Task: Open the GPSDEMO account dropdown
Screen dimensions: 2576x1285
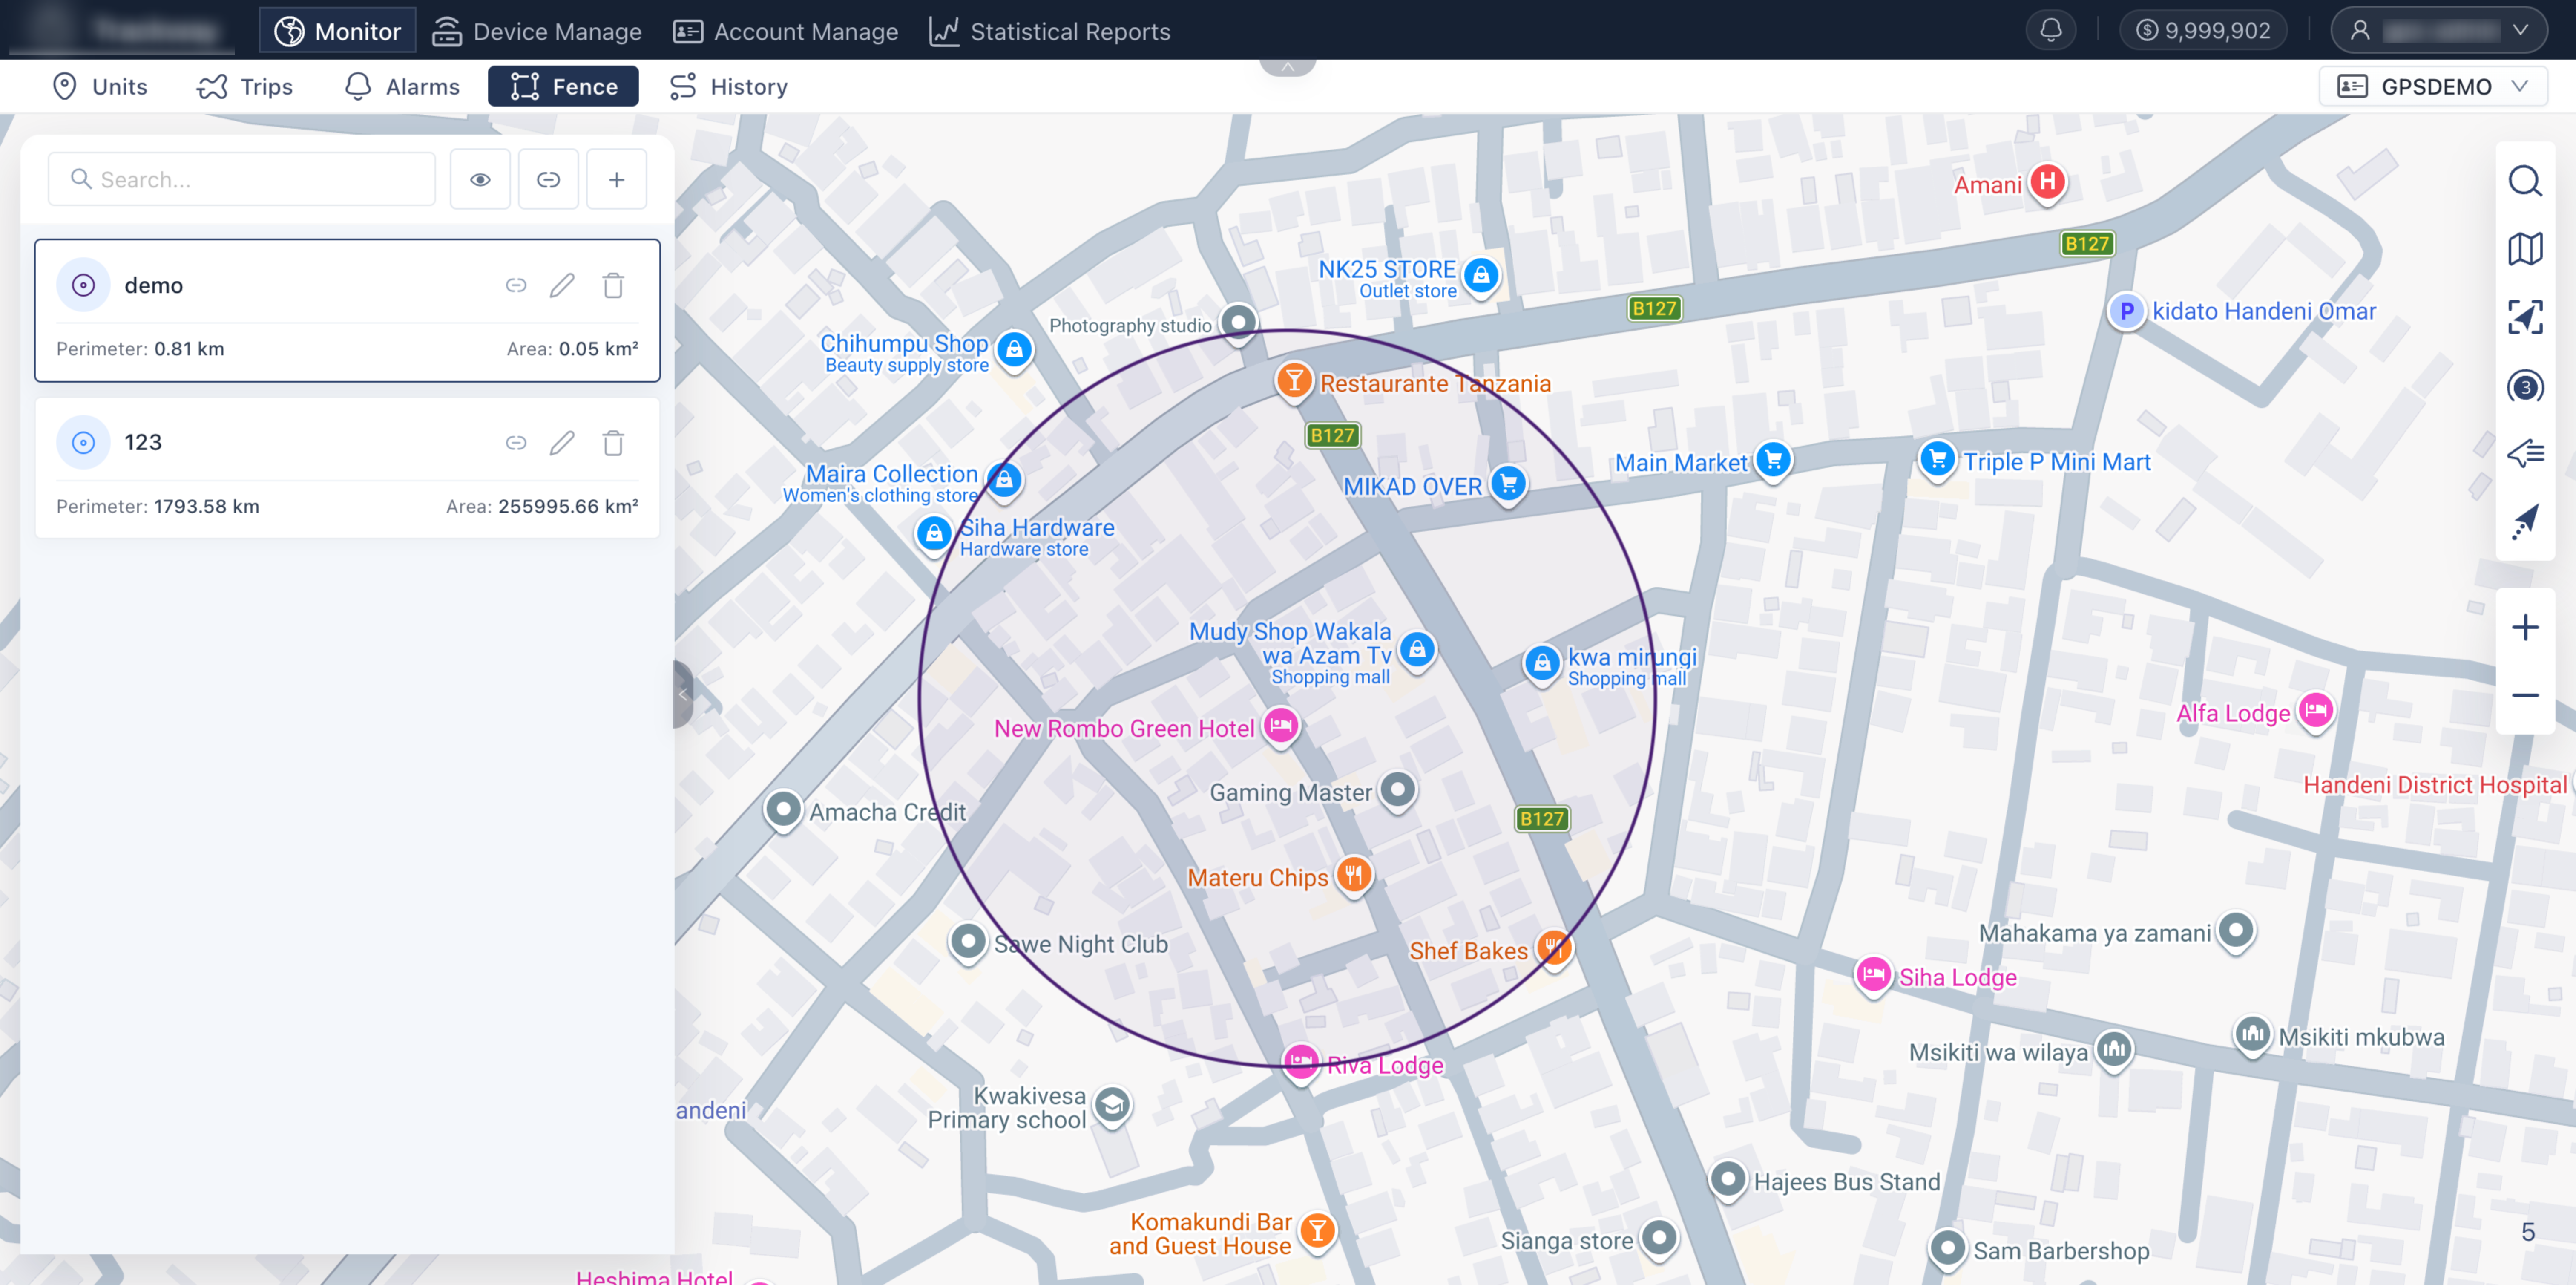Action: click(2432, 87)
